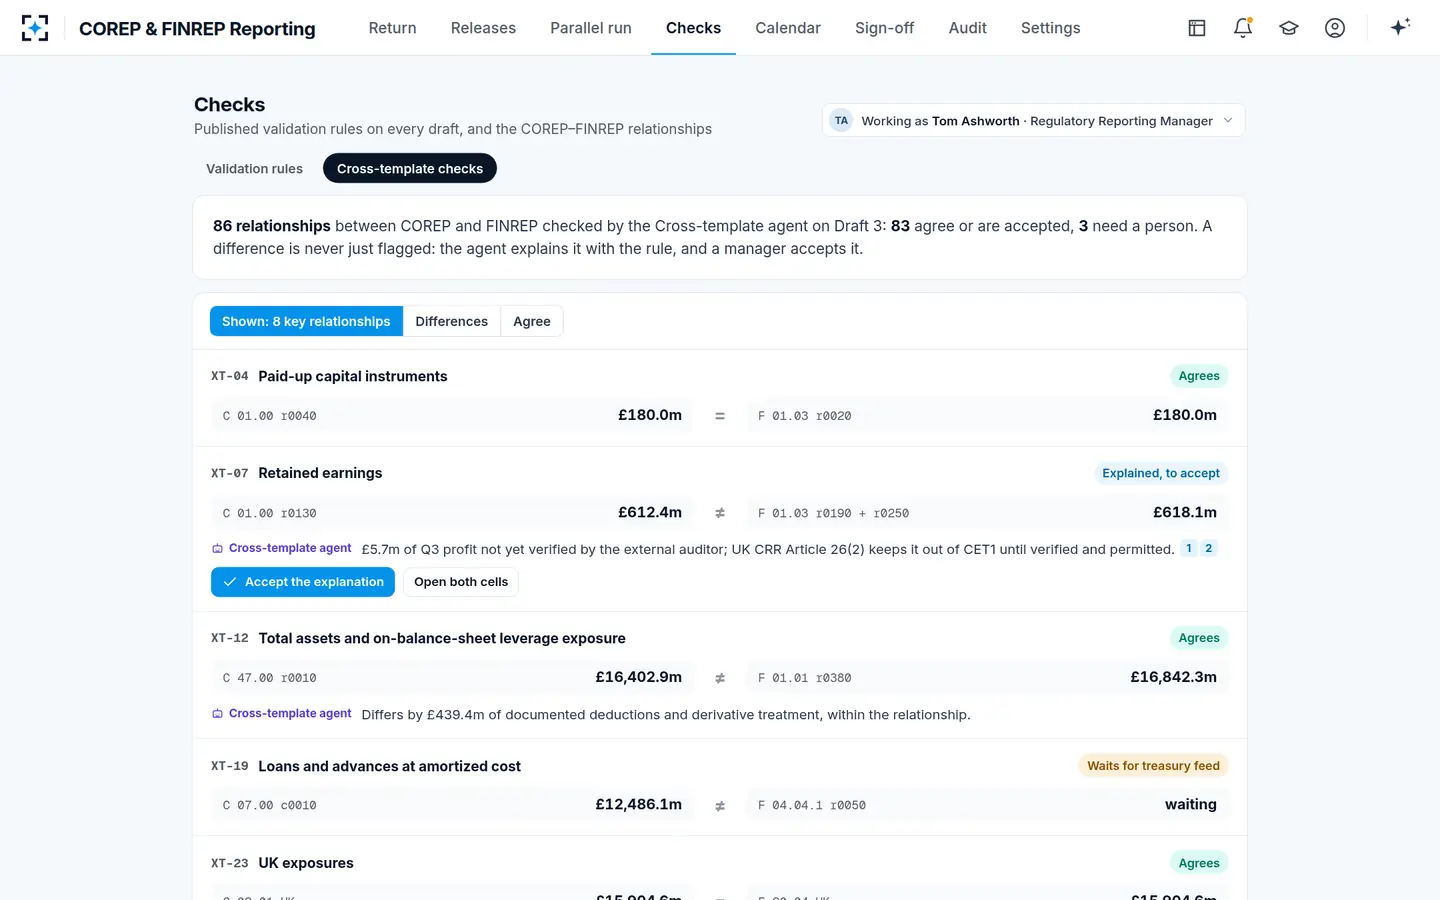1440x900 pixels.
Task: Open the user account icon
Action: point(1335,28)
